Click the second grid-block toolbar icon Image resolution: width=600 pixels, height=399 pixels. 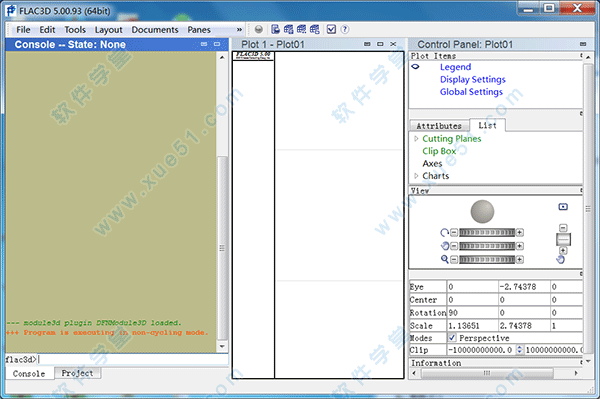coord(302,29)
